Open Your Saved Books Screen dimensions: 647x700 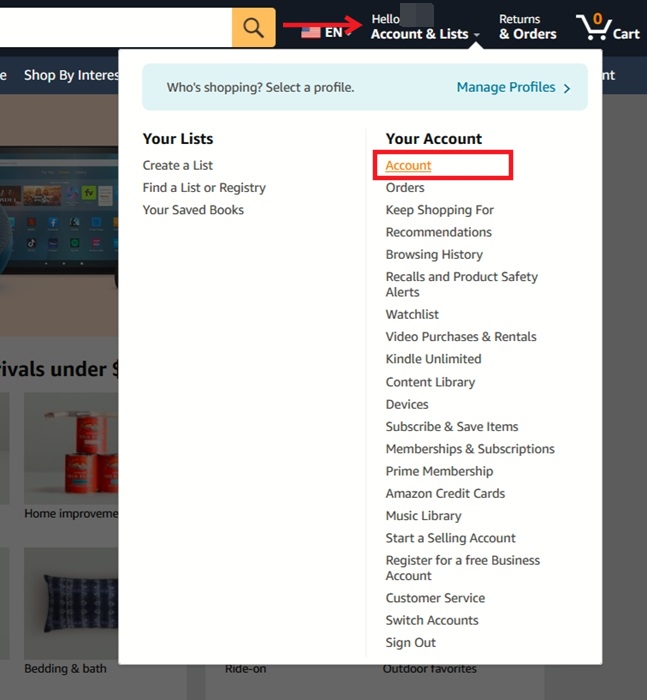[x=193, y=210]
